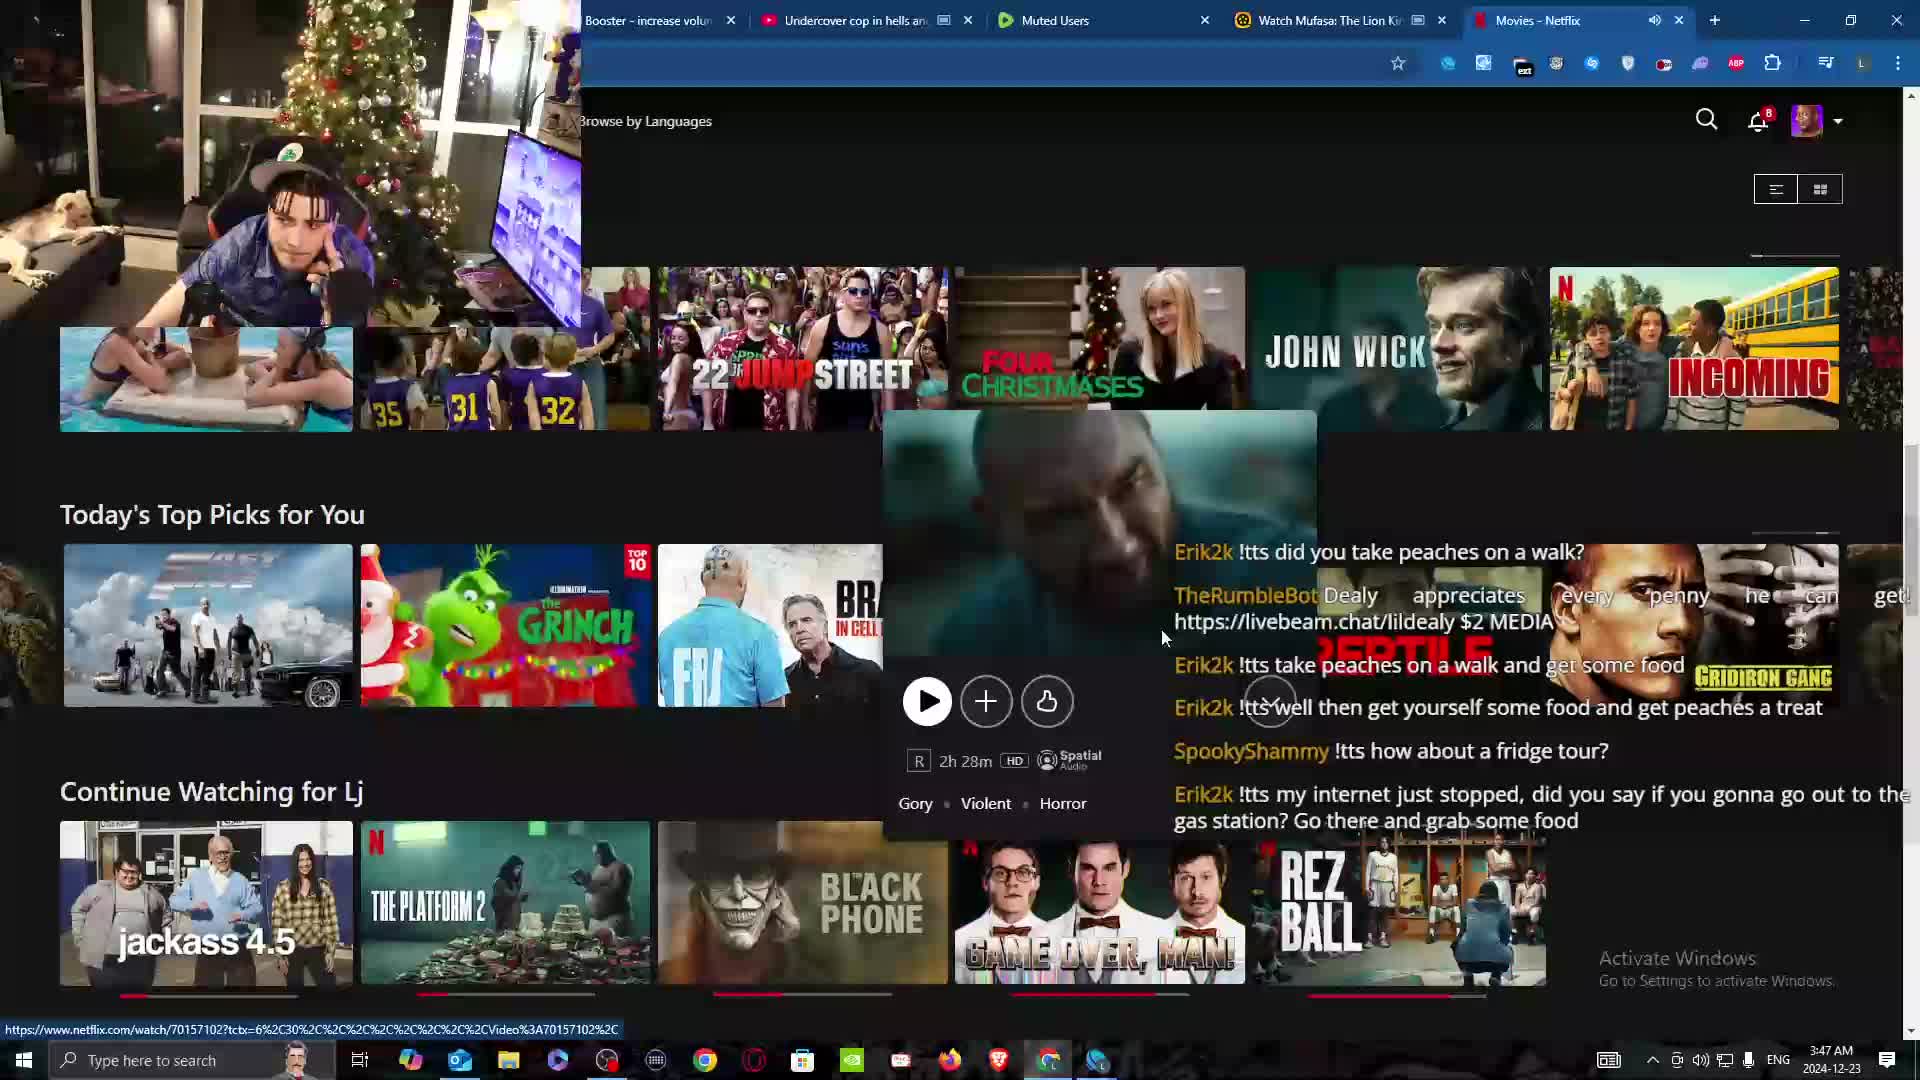Open Fast & Furious cars thumbnail in Top Picks
Screen dimensions: 1920x1080
pyautogui.click(x=208, y=625)
